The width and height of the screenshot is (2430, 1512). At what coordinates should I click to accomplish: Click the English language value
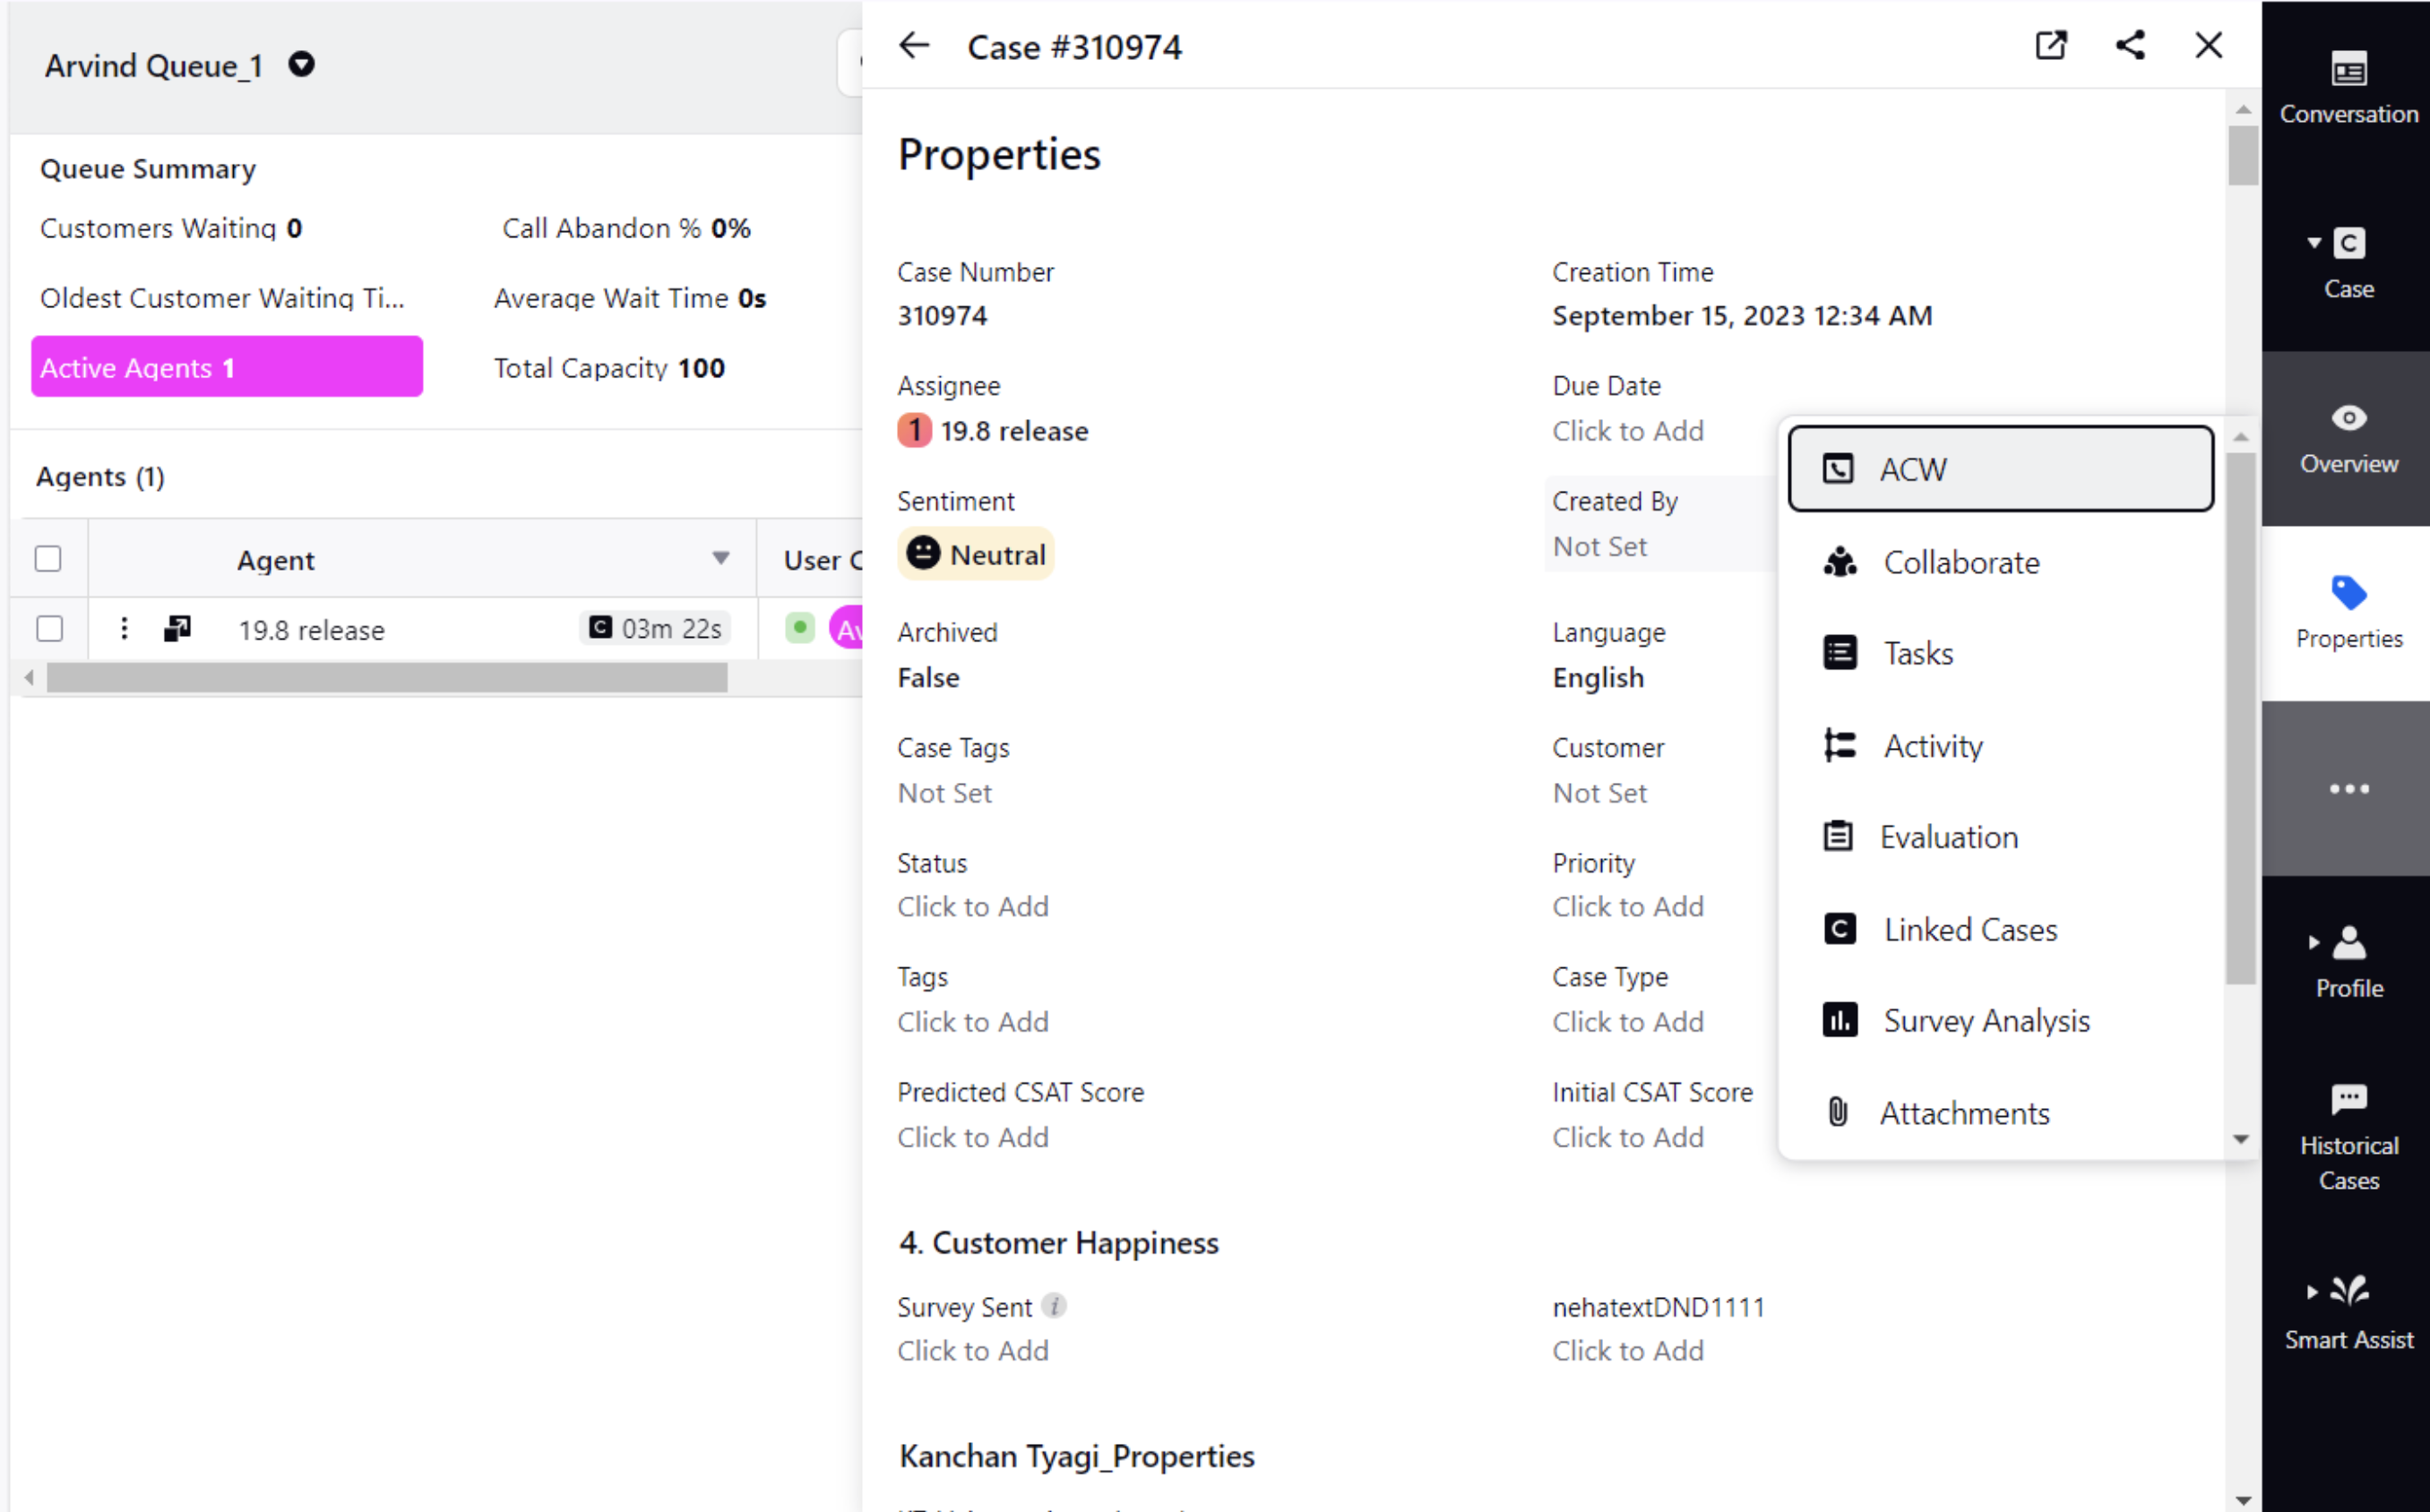click(x=1598, y=678)
